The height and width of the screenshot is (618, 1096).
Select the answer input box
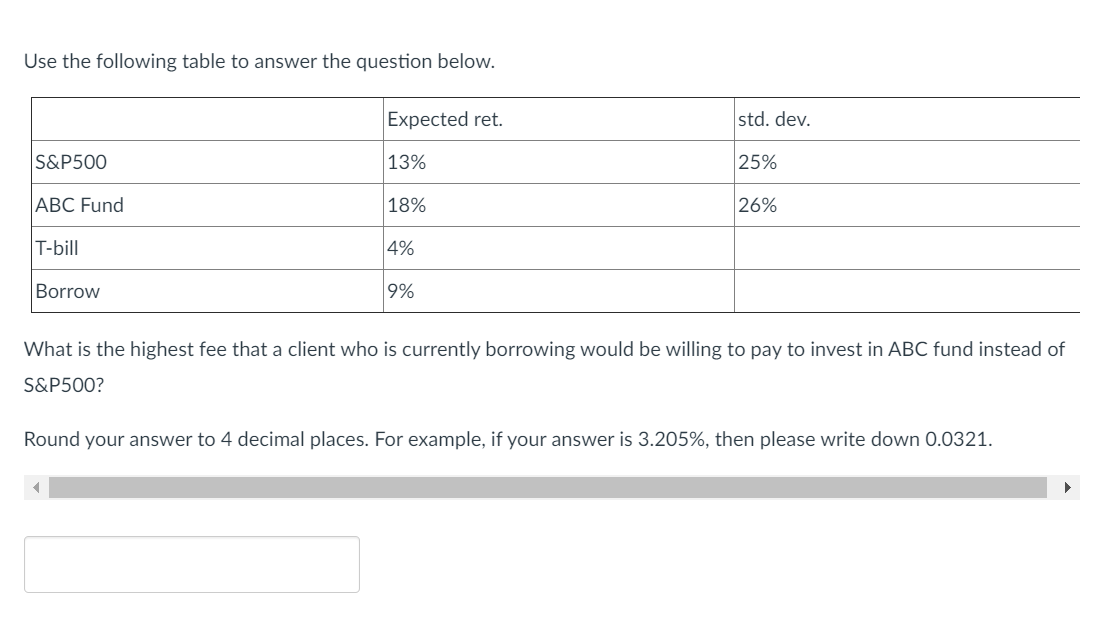pos(192,564)
